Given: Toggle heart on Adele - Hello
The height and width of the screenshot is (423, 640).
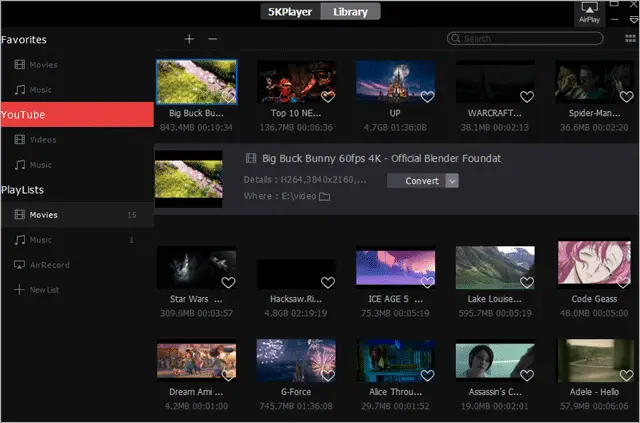Looking at the screenshot, I should (627, 375).
